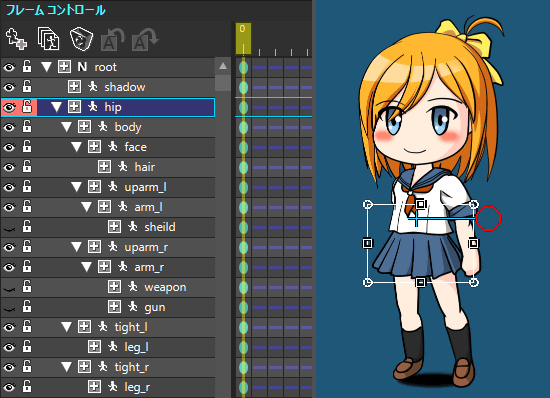
Task: Collapse the face tree node
Action: pyautogui.click(x=76, y=147)
